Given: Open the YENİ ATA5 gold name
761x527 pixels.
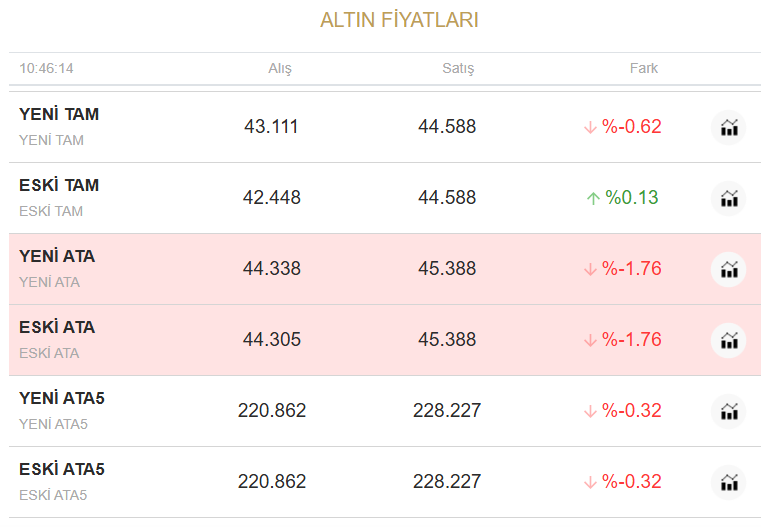Looking at the screenshot, I should pos(62,399).
